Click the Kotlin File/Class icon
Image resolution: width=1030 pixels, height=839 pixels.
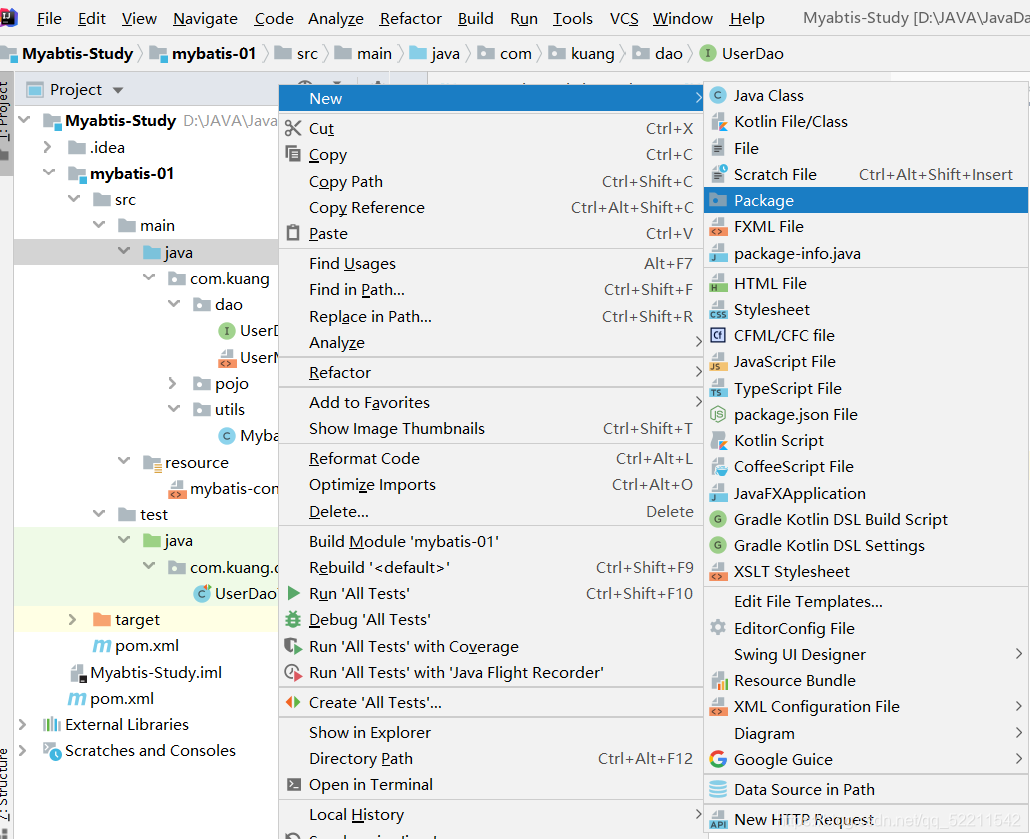point(719,122)
